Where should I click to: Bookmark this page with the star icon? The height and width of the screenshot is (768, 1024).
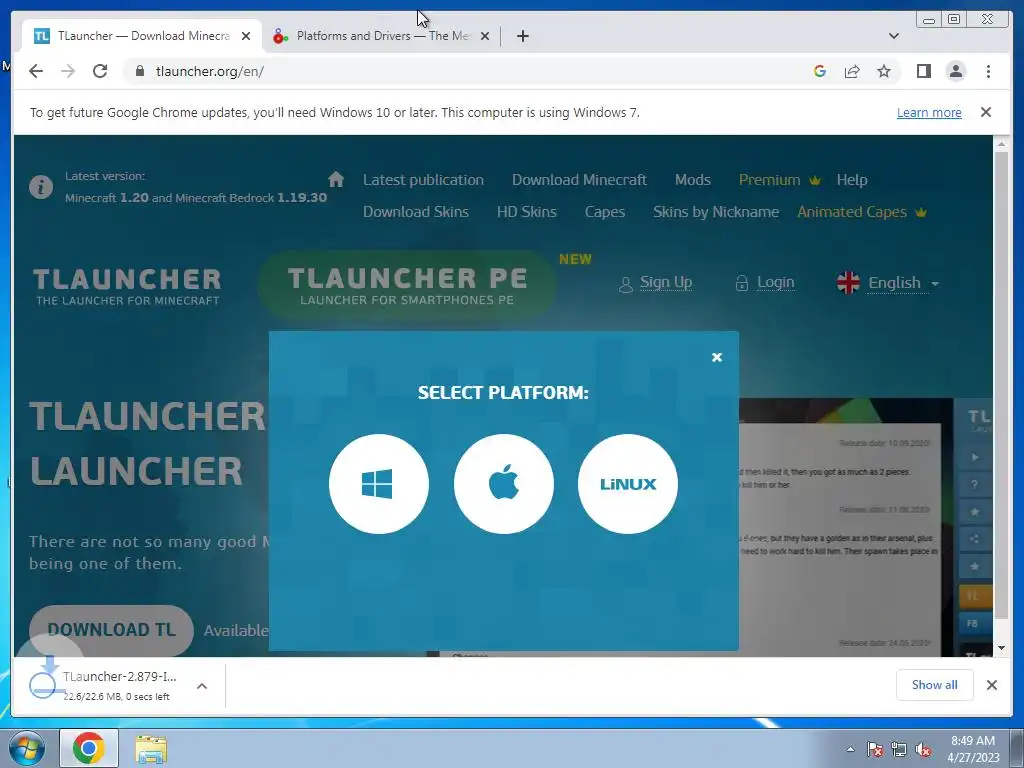tap(884, 71)
